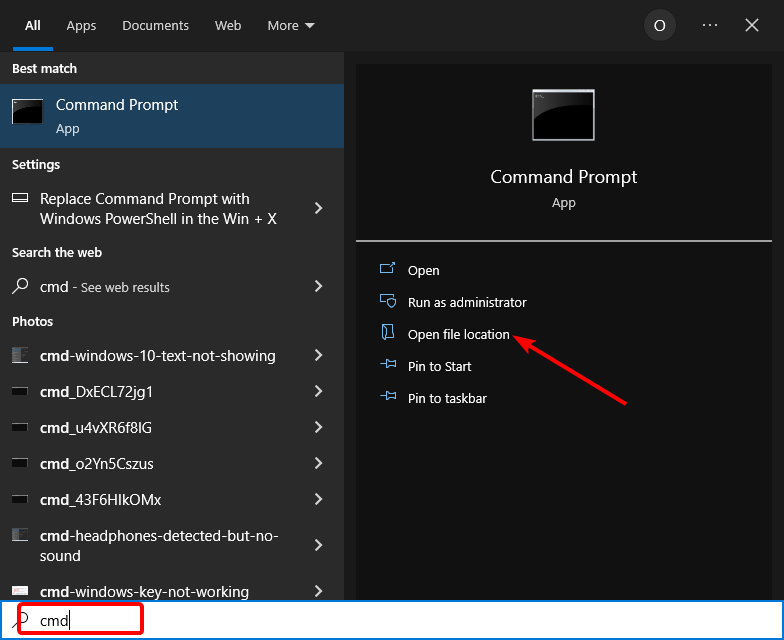Expand chevron for cmd_43F6HIkOMx
This screenshot has height=640, width=784.
pos(318,499)
